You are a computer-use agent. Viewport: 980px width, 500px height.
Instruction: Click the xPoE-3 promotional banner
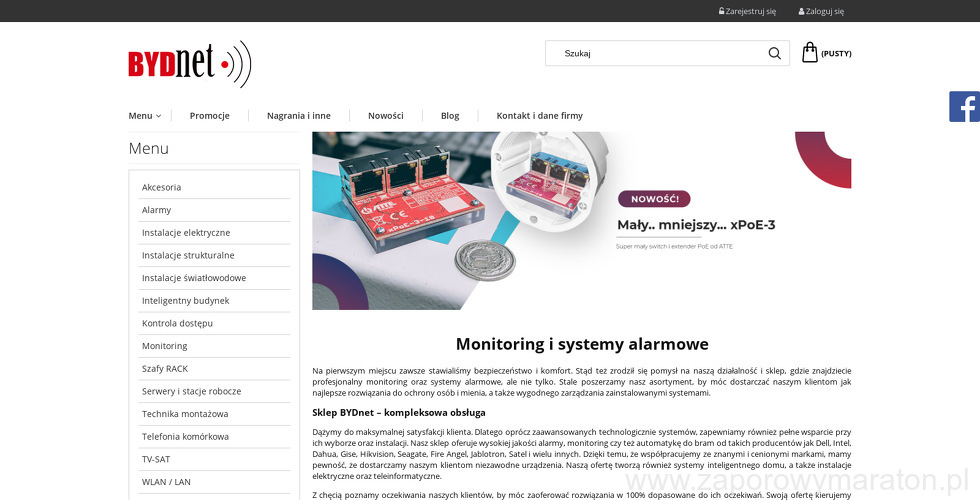click(581, 221)
